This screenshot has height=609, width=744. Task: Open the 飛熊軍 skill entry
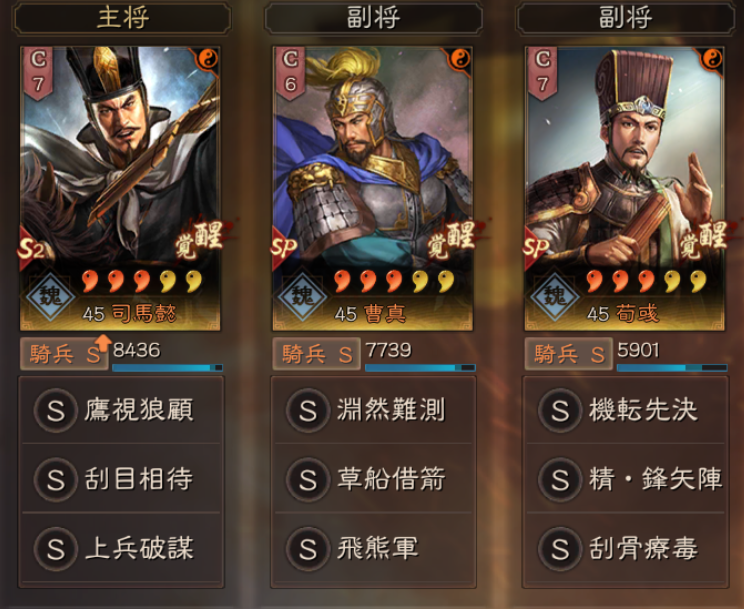pos(373,548)
